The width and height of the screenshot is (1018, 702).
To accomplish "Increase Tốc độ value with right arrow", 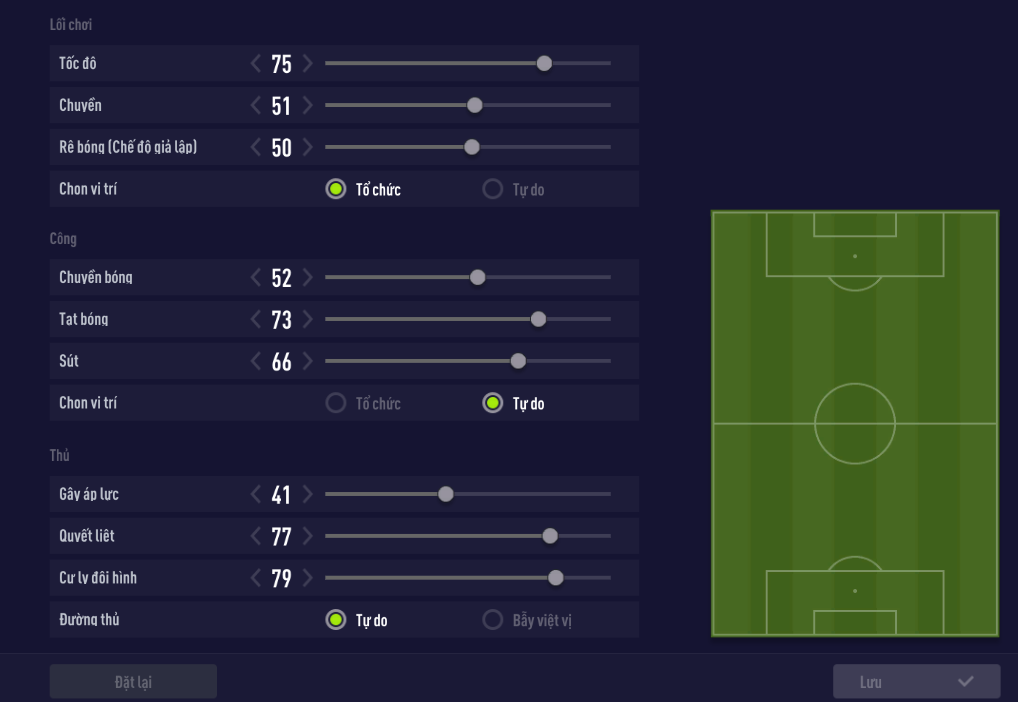I will coord(307,64).
